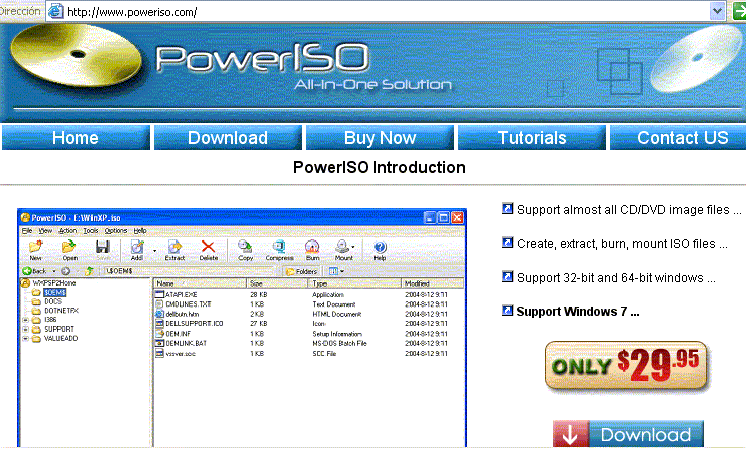
Task: Click the Compress icon
Action: [279, 246]
